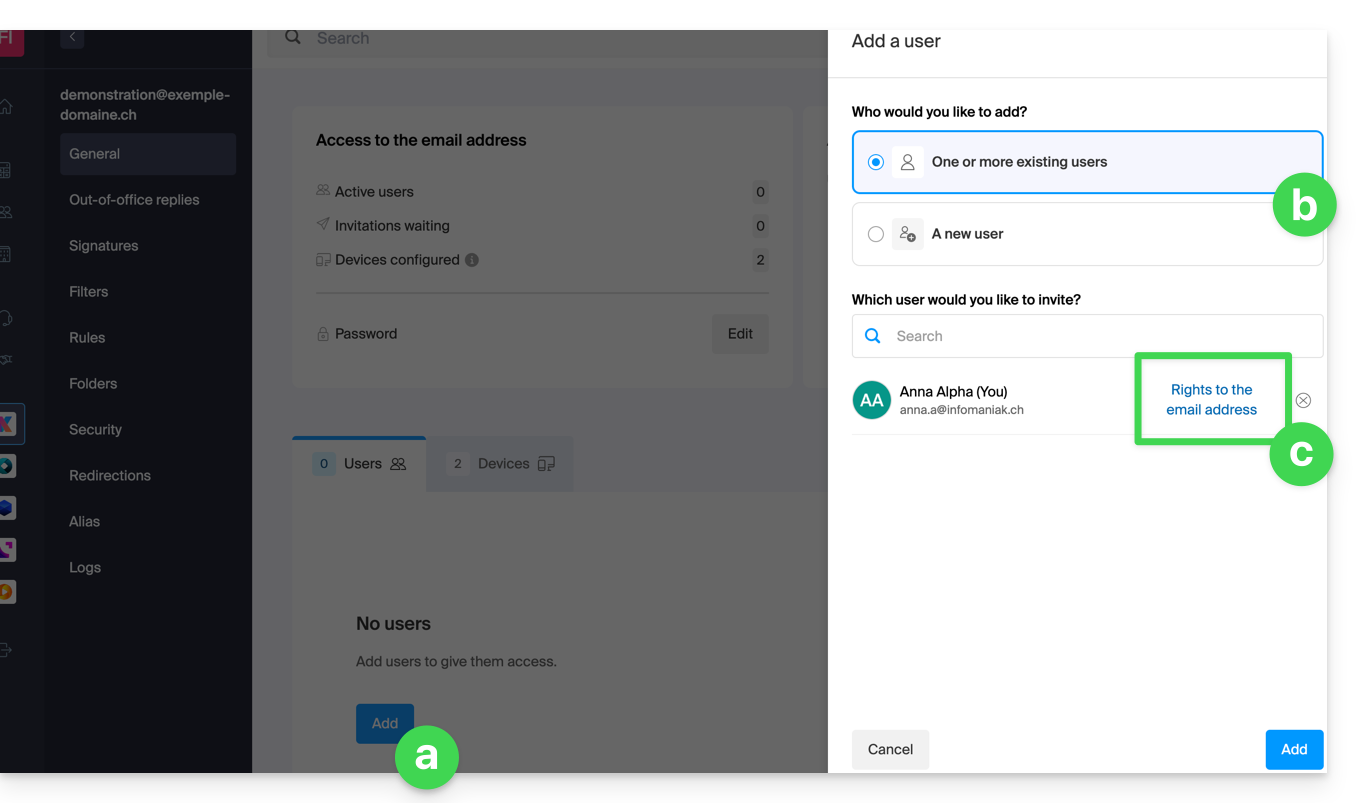The image size is (1357, 803).
Task: Collapse the sidebar with the back chevron
Action: [x=72, y=38]
